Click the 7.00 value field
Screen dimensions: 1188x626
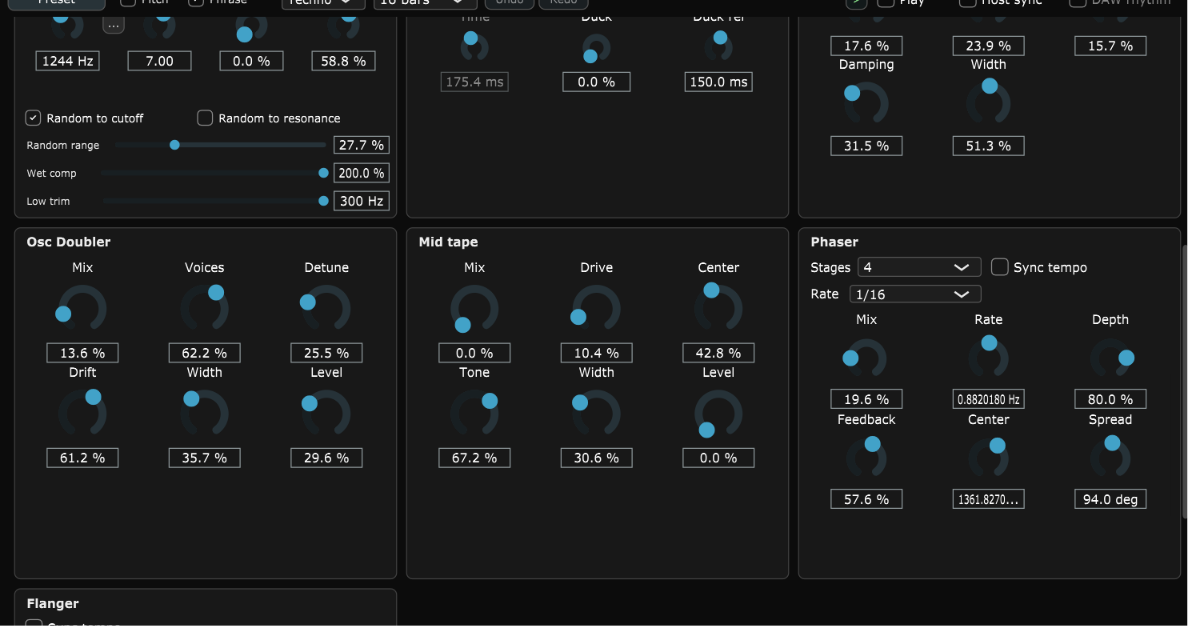click(159, 61)
